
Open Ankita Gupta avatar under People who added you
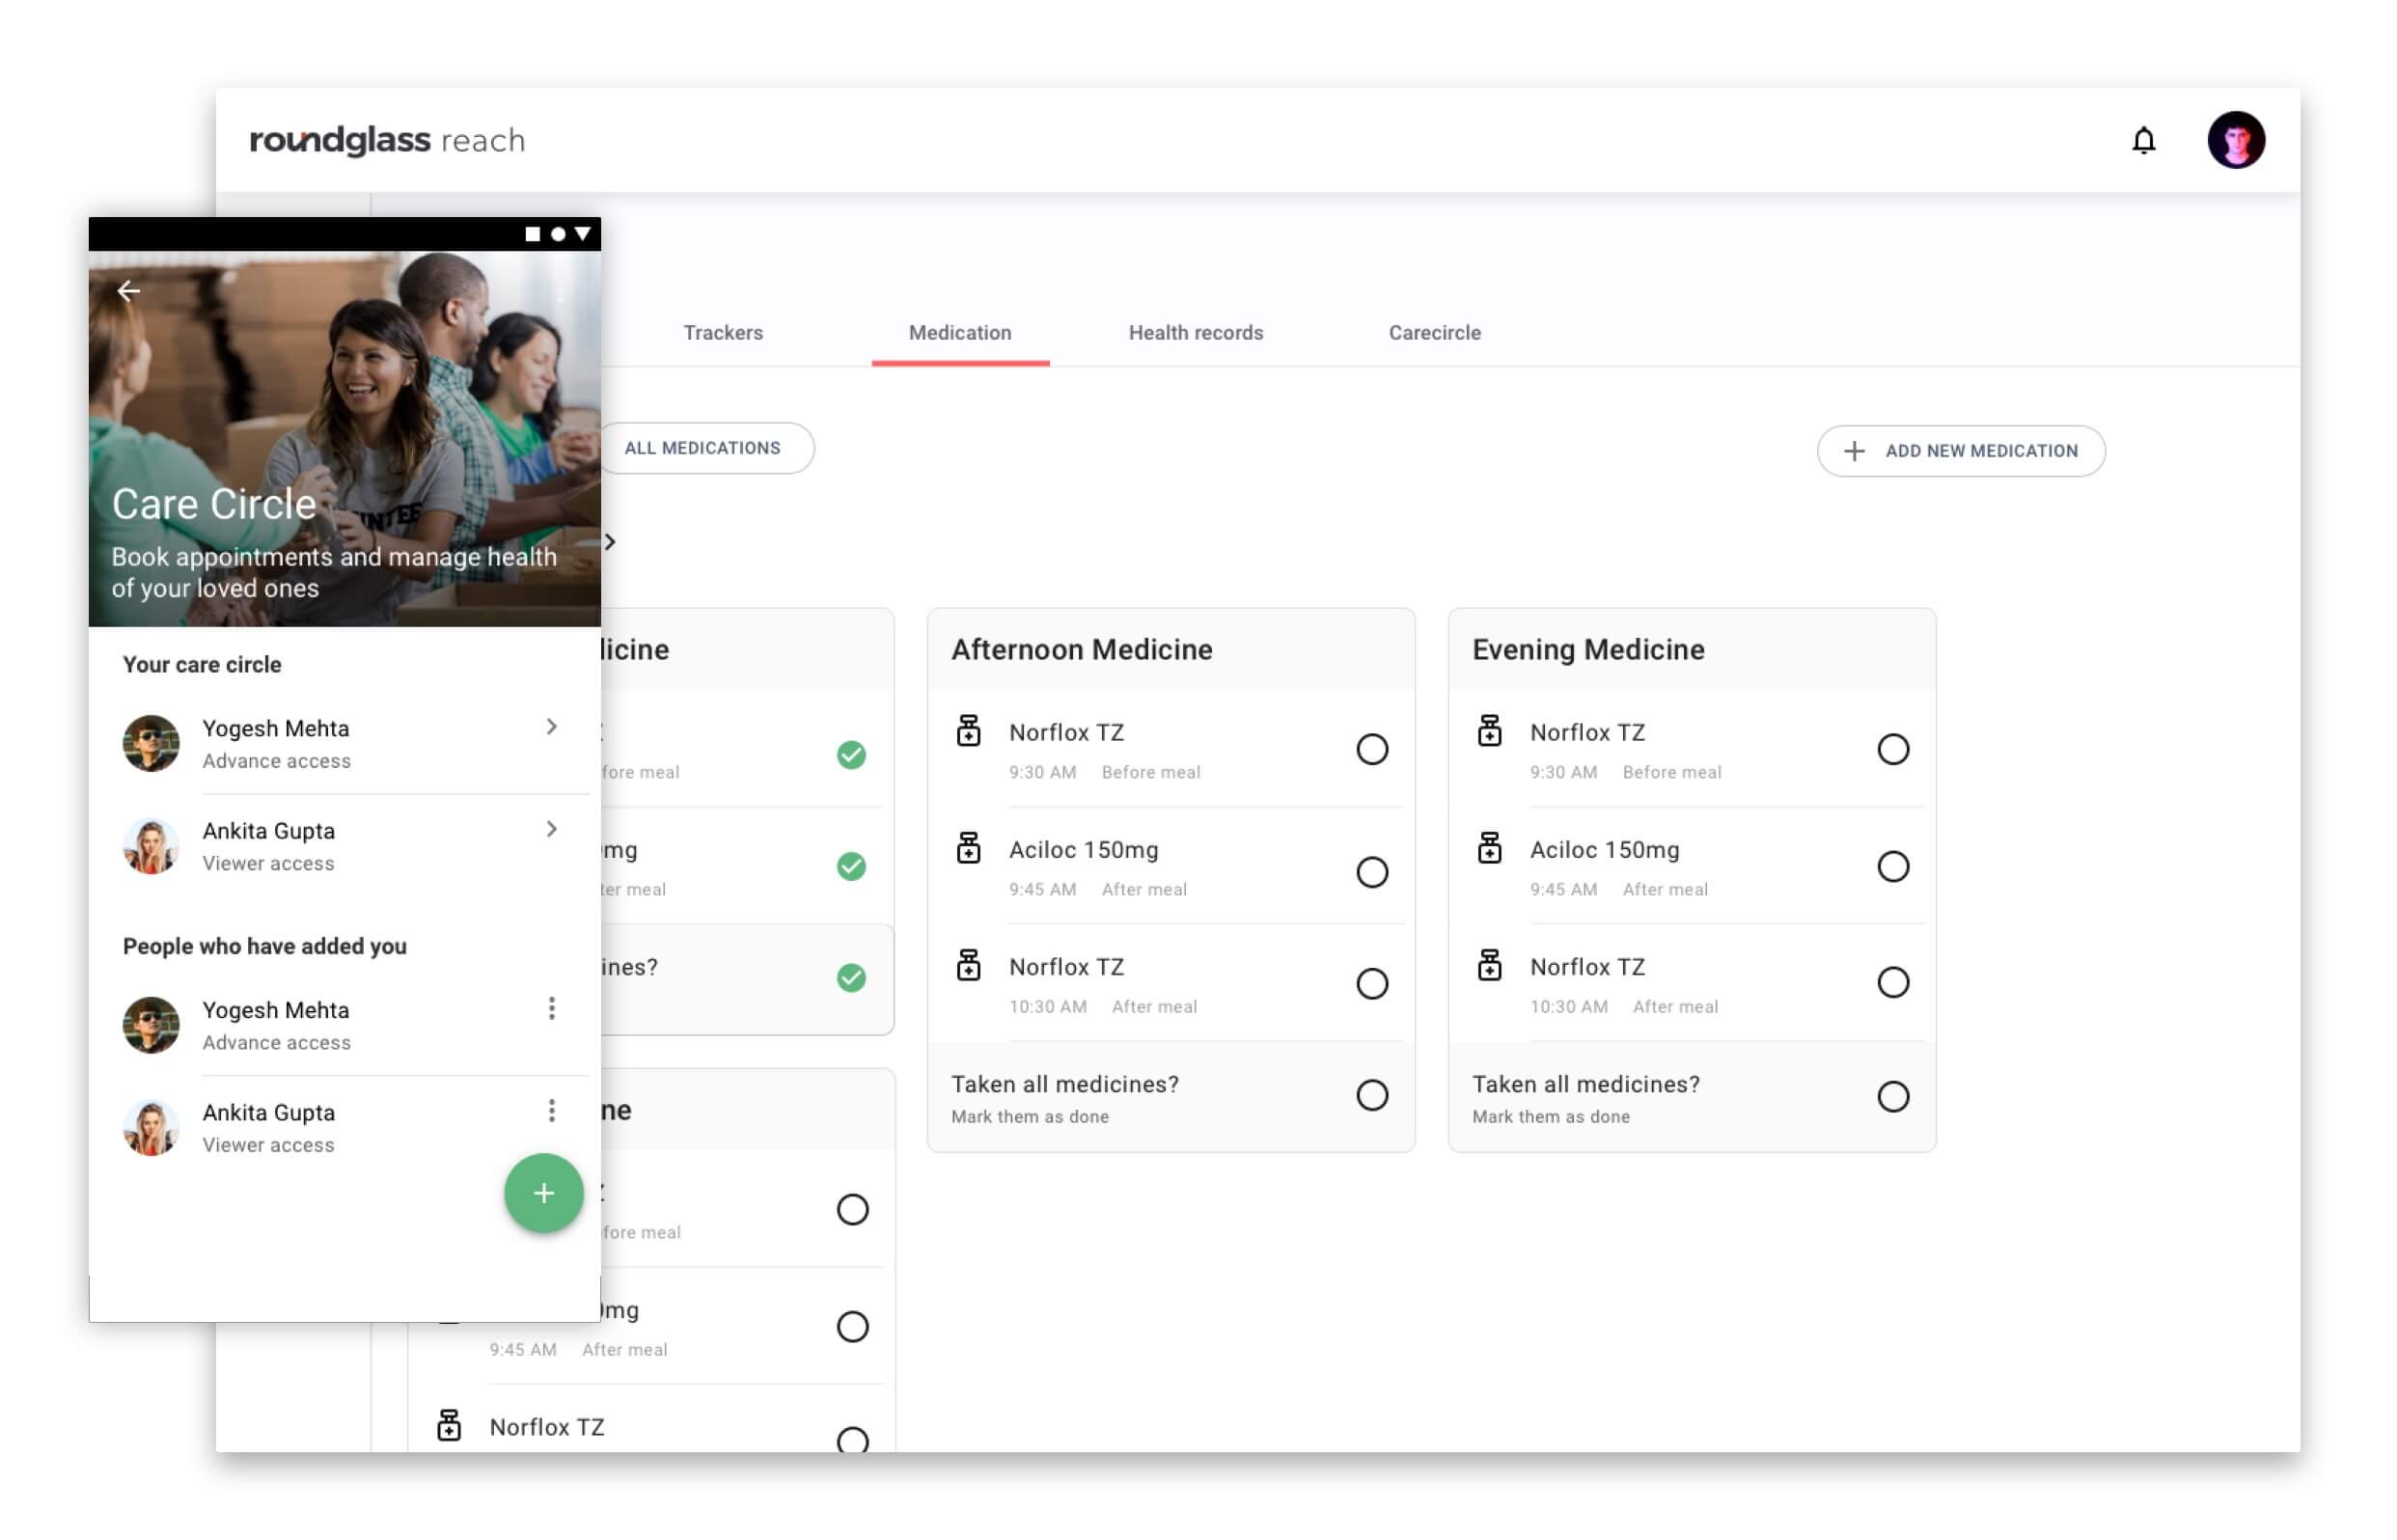coord(151,1127)
